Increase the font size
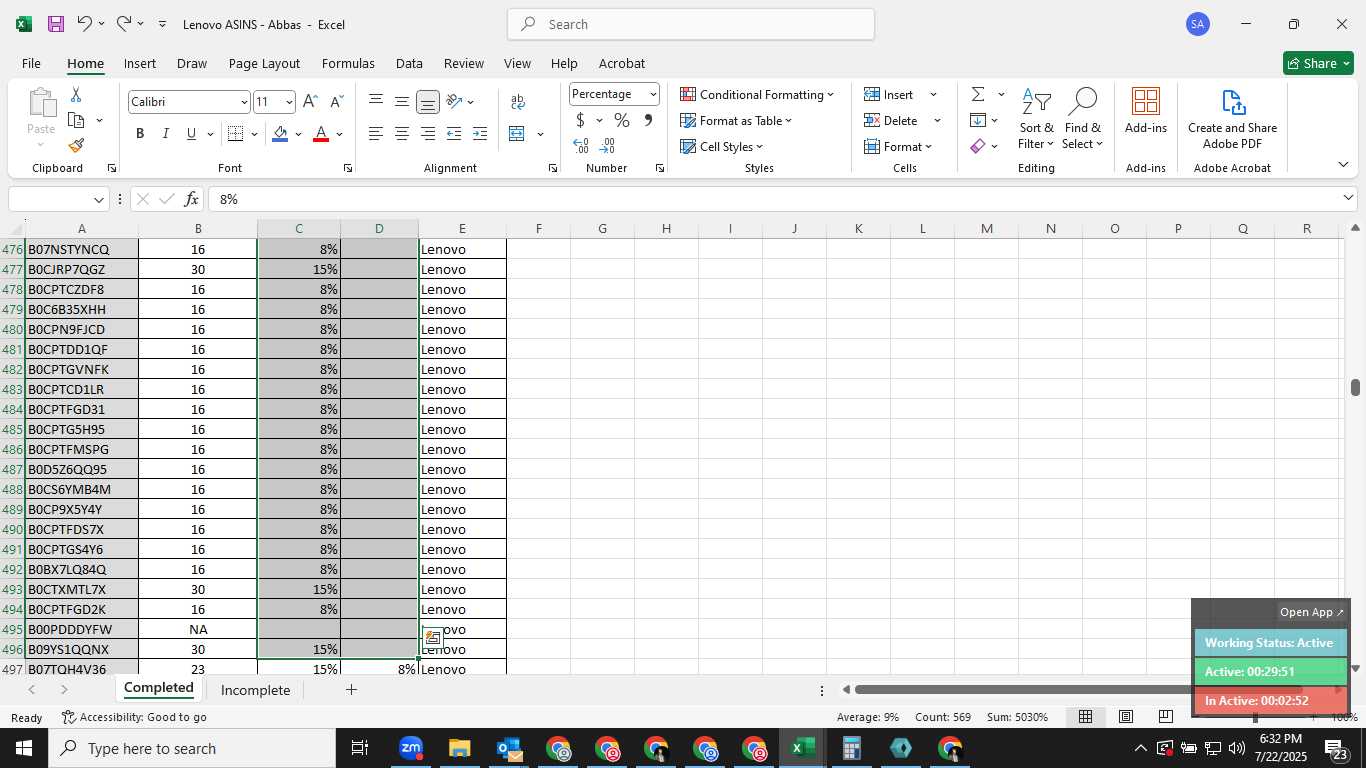This screenshot has height=768, width=1366. click(x=310, y=102)
